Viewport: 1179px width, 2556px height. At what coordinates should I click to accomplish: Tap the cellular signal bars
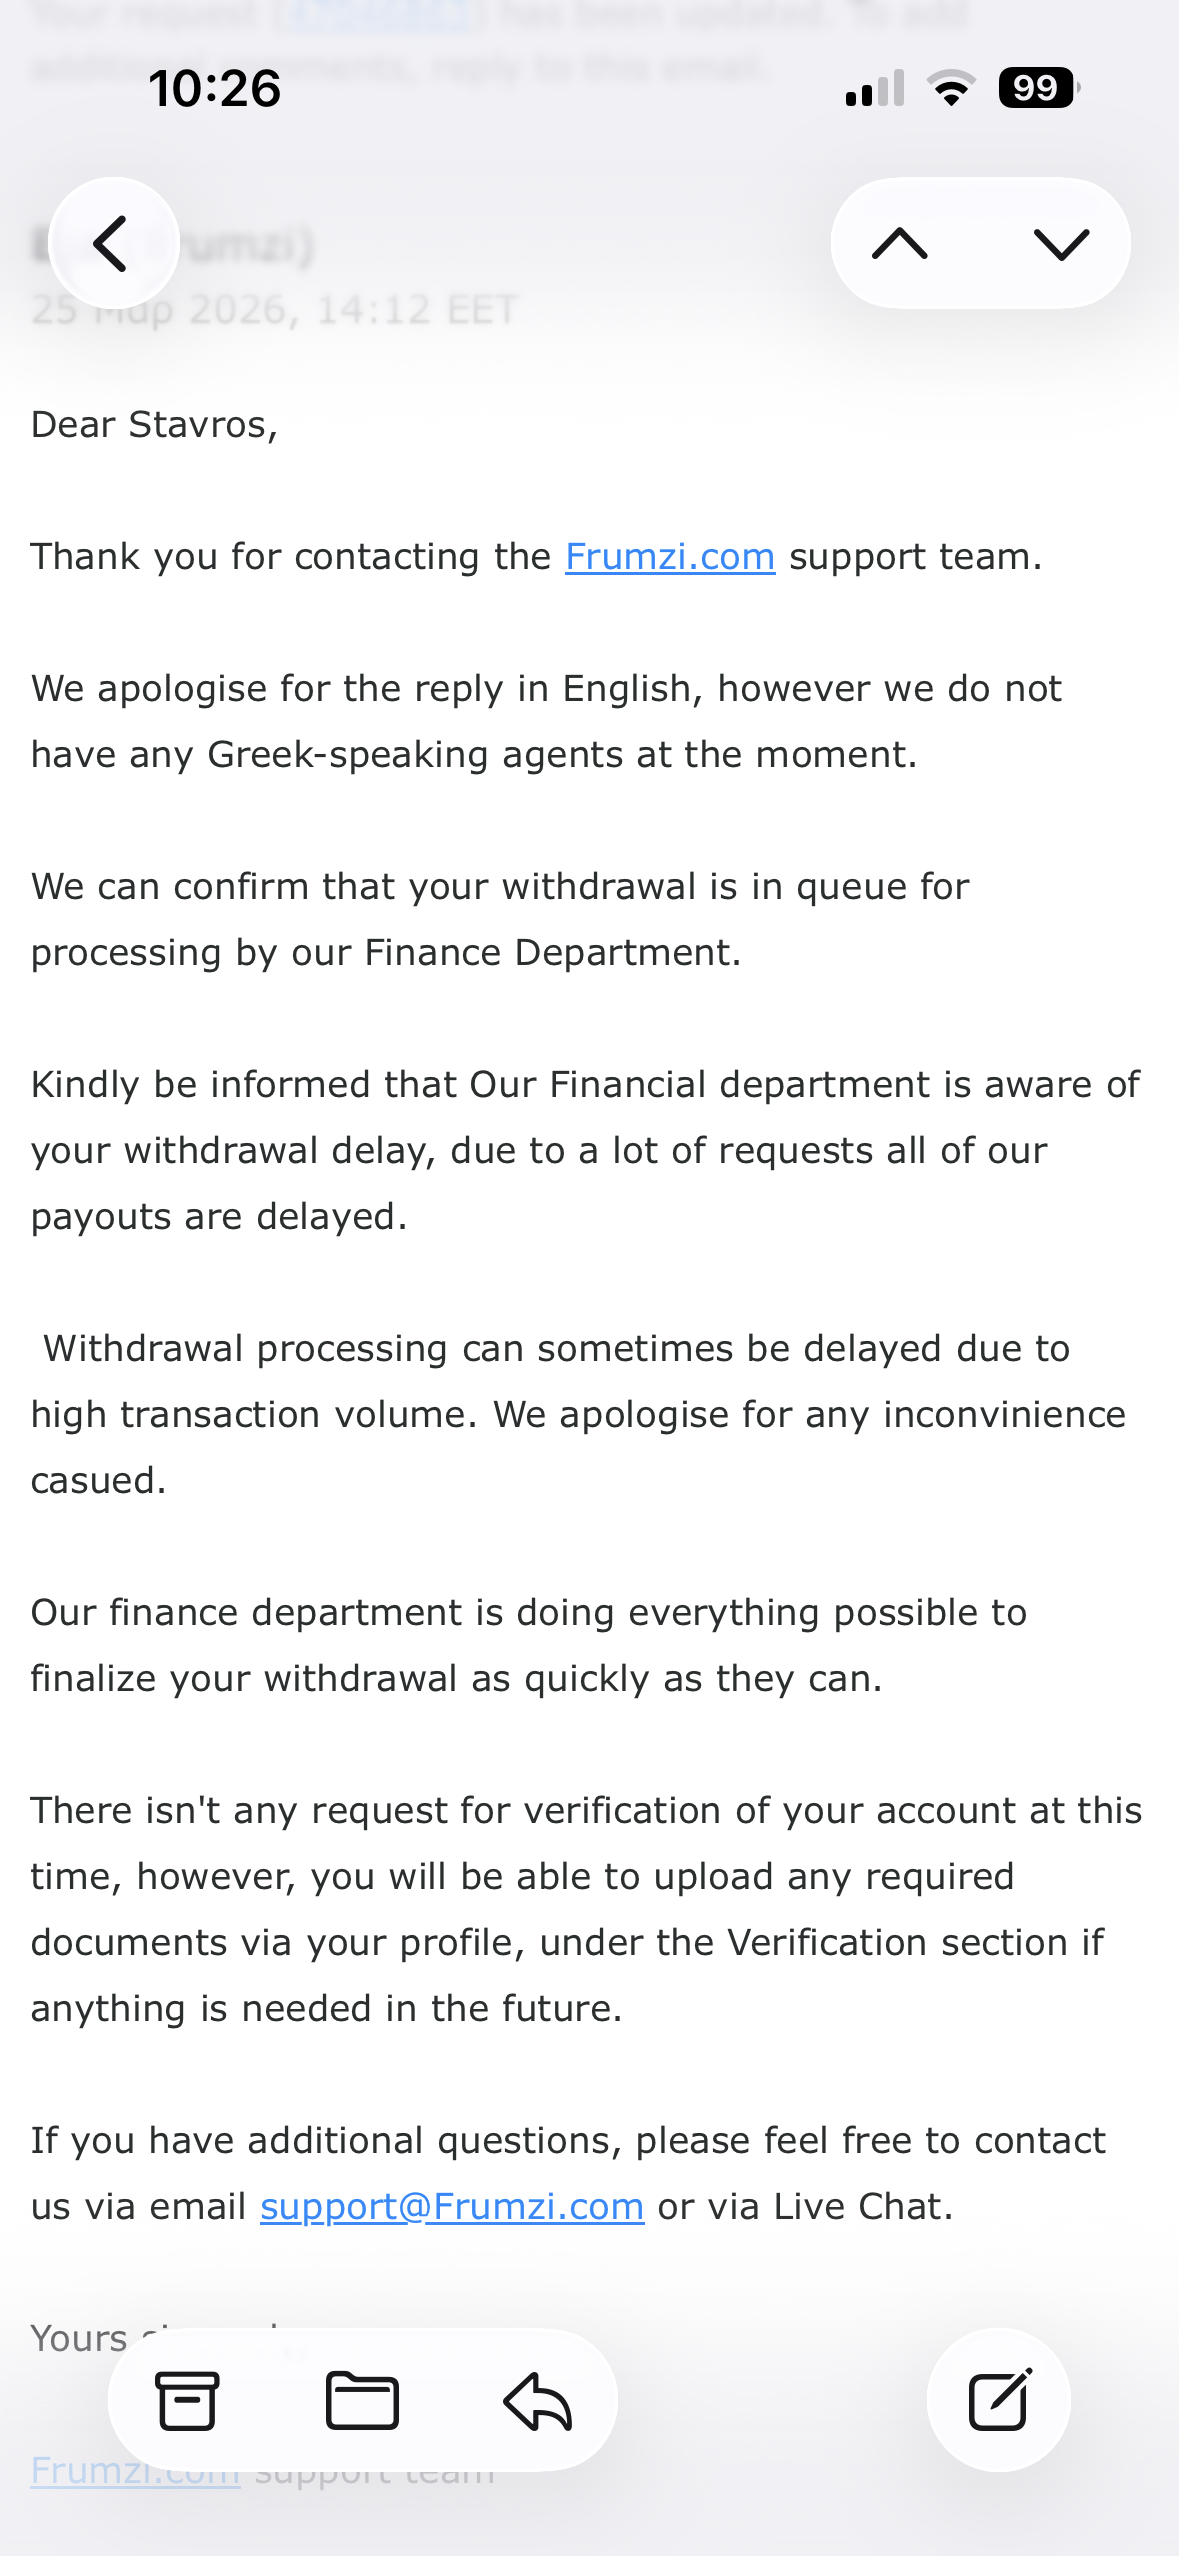[874, 88]
